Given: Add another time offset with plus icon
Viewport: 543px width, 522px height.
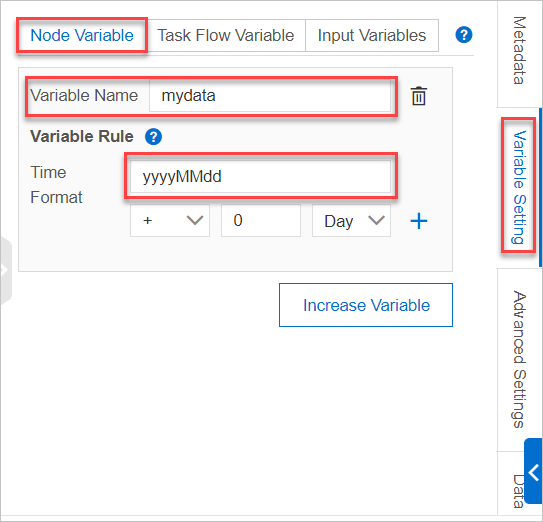Looking at the screenshot, I should click(419, 221).
